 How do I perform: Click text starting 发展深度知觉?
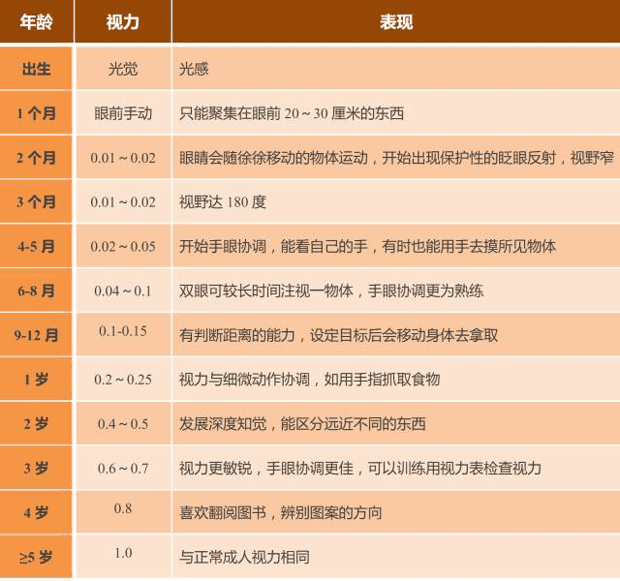pos(302,424)
